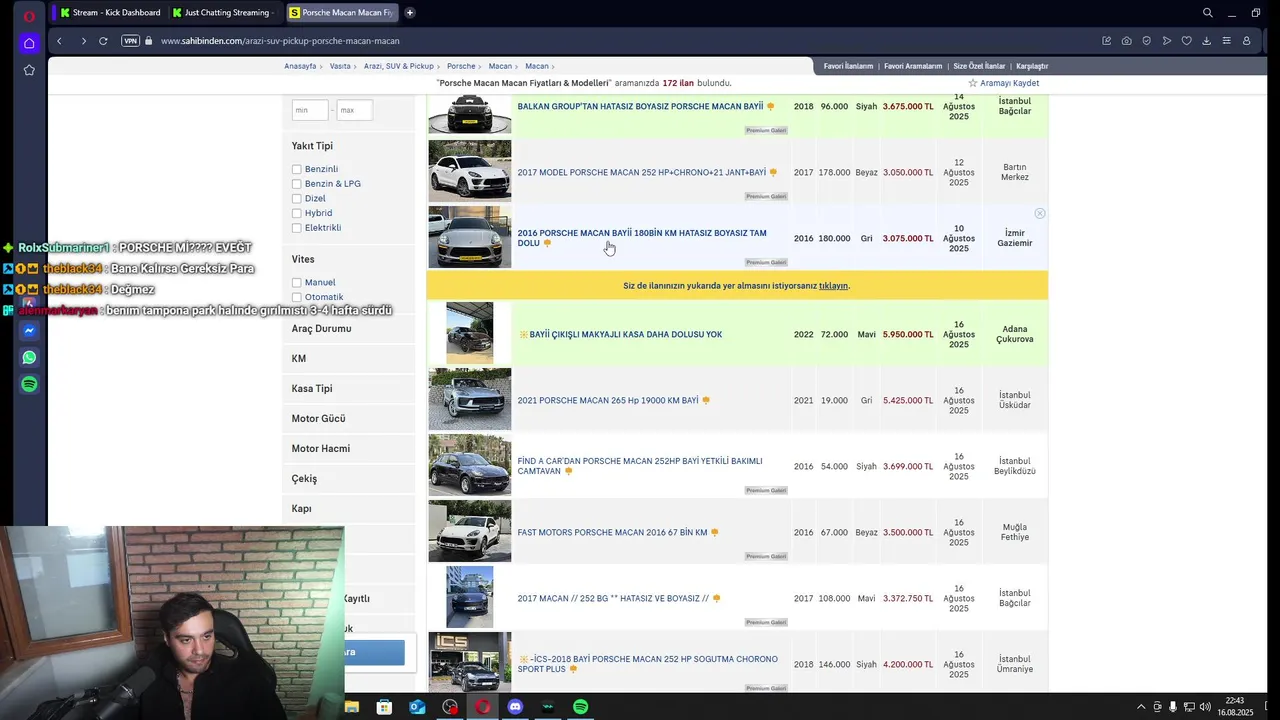
Task: Open the sidebar bookmarks star icon
Action: click(x=29, y=70)
